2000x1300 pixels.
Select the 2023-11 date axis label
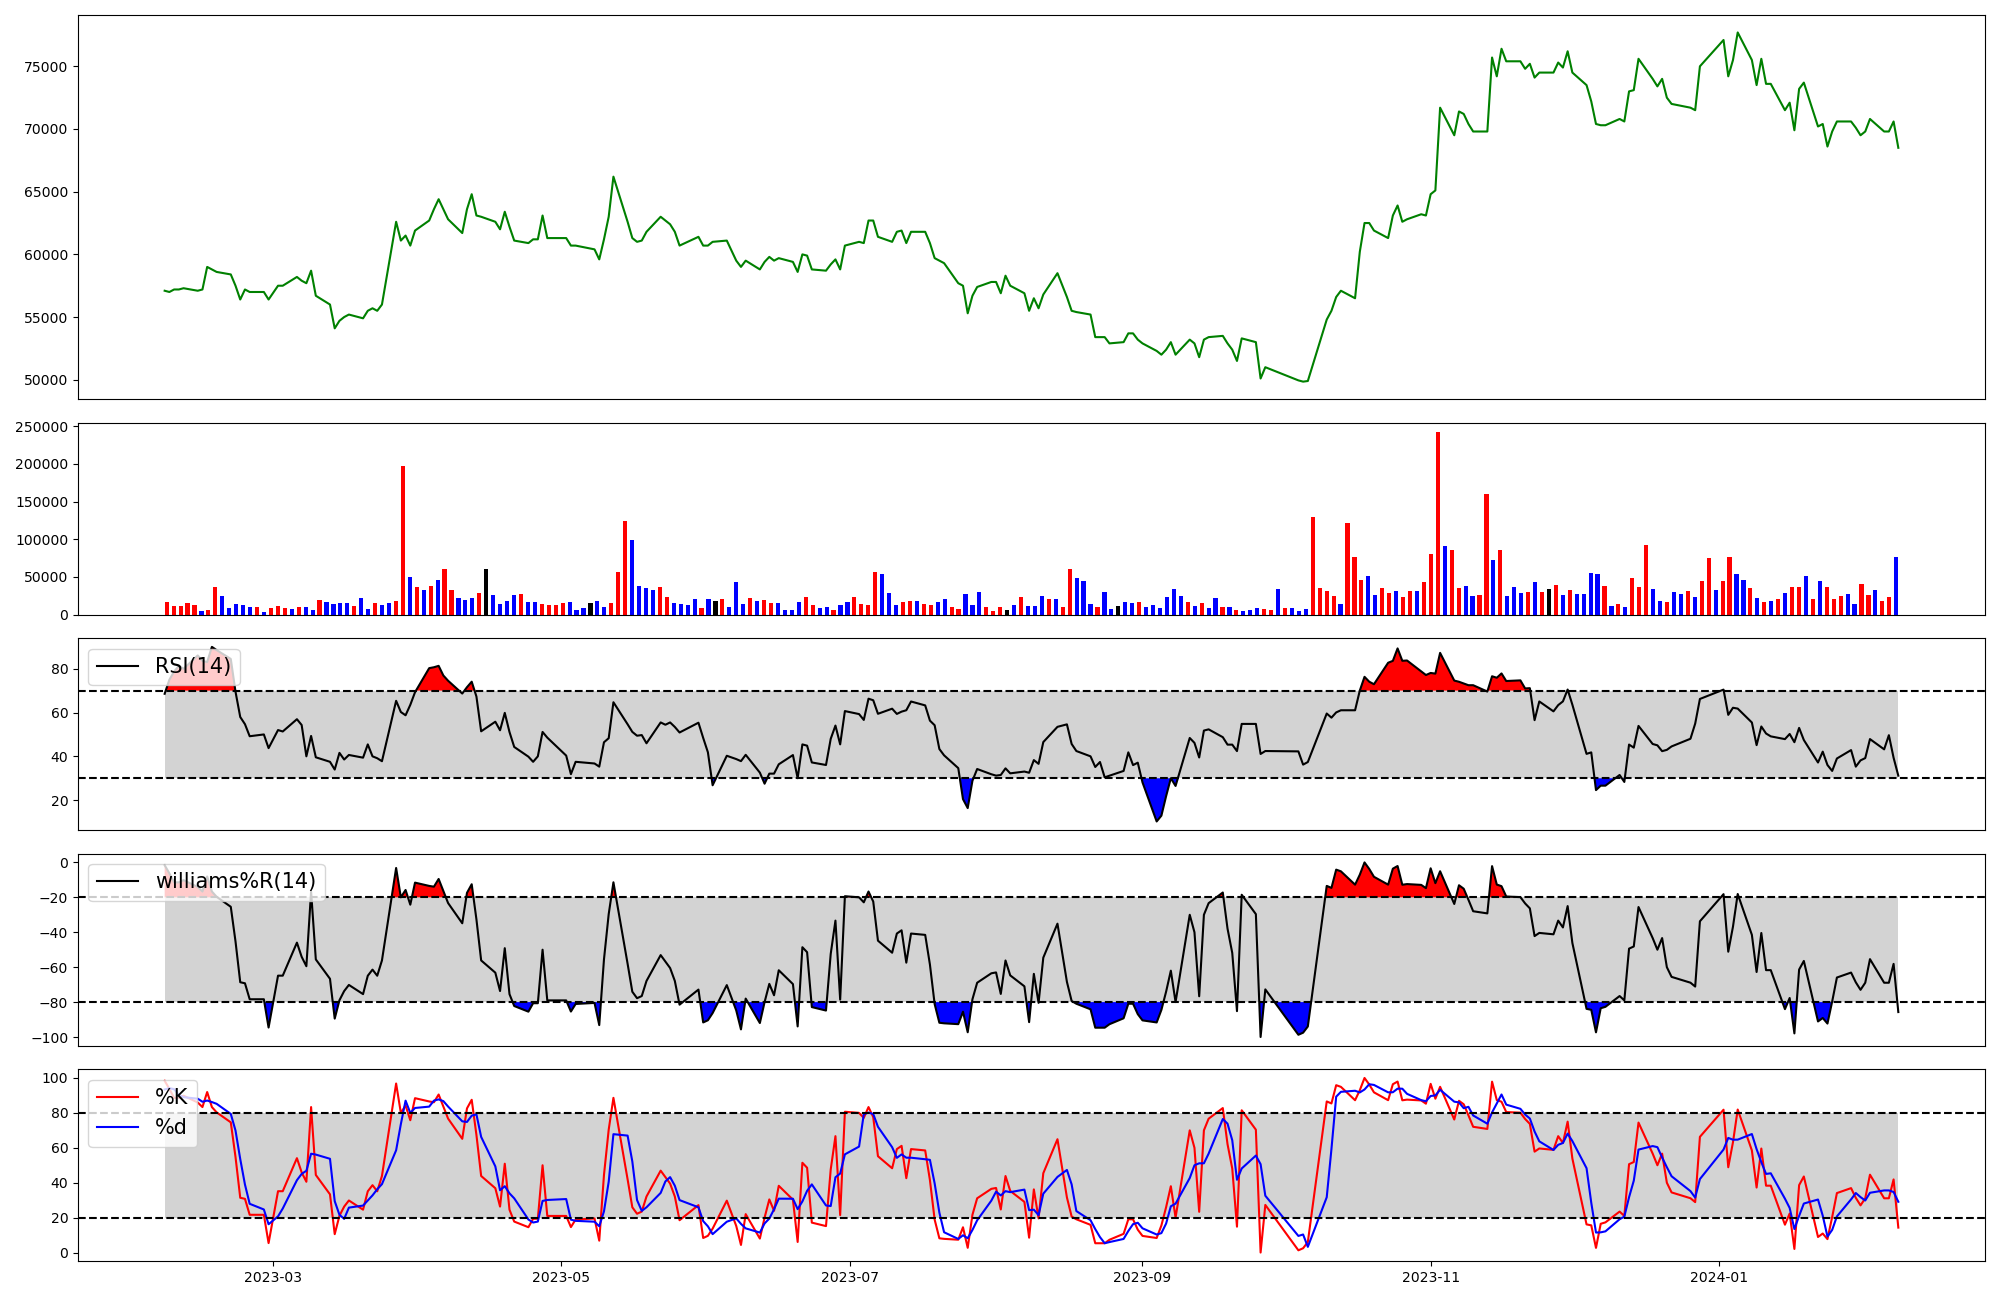pyautogui.click(x=1431, y=1277)
